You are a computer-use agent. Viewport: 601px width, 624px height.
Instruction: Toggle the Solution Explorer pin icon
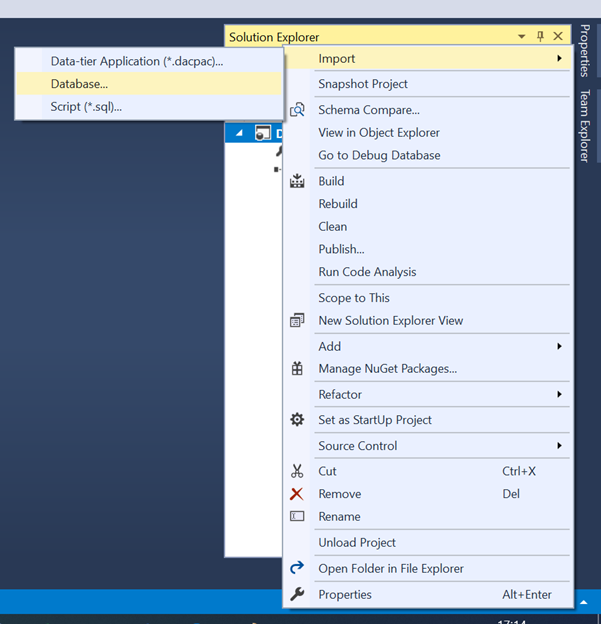(x=540, y=36)
